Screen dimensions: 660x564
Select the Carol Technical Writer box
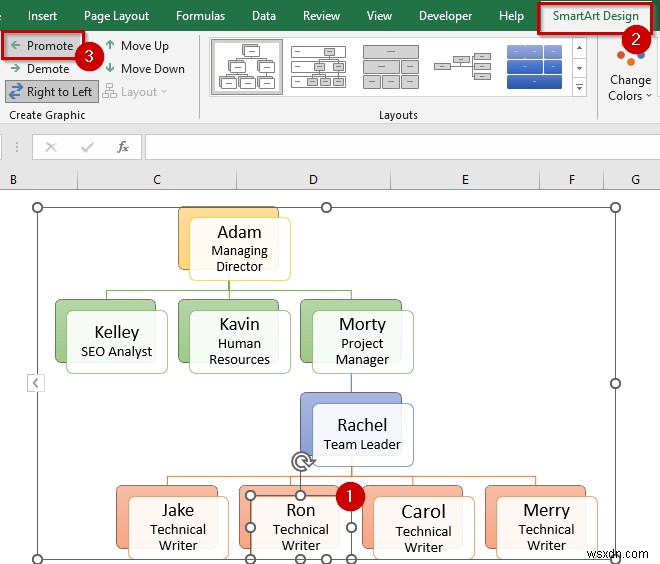coord(423,529)
